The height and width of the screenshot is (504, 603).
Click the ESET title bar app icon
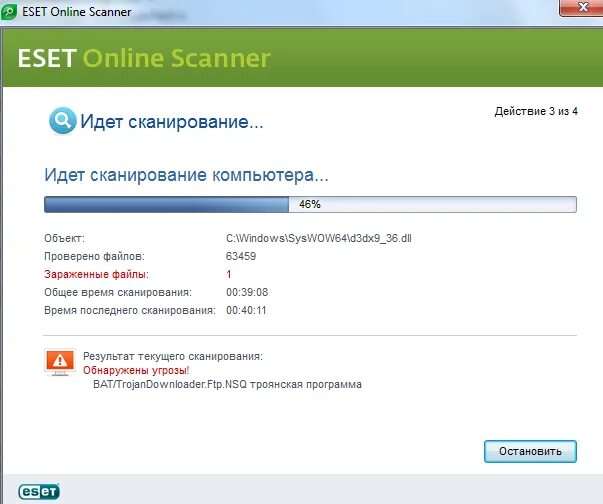tap(8, 12)
